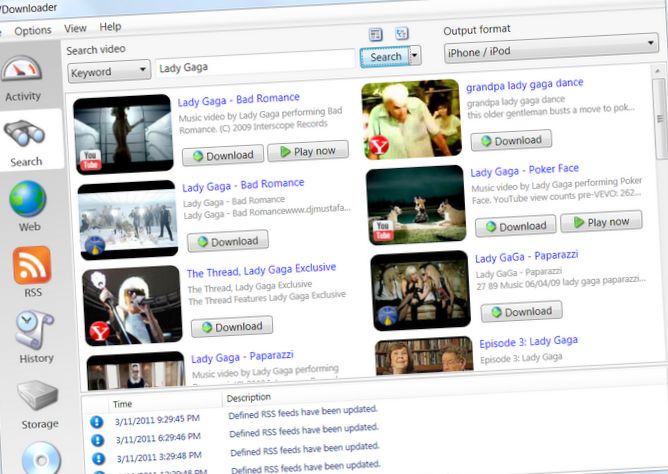Open the iPhone / iPod output format dropdown
This screenshot has height=474, width=668.
[551, 49]
